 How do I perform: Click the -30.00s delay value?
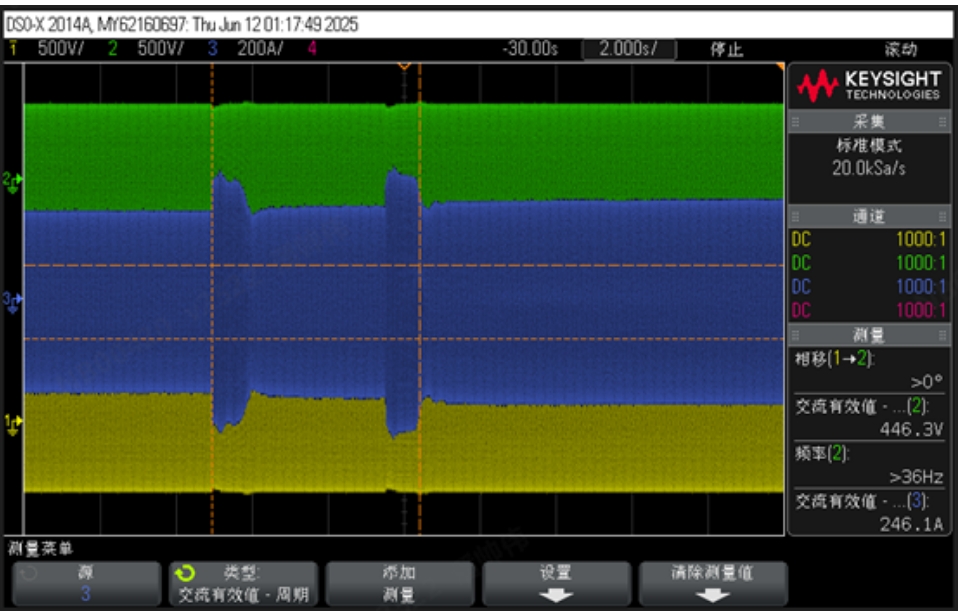[x=530, y=48]
